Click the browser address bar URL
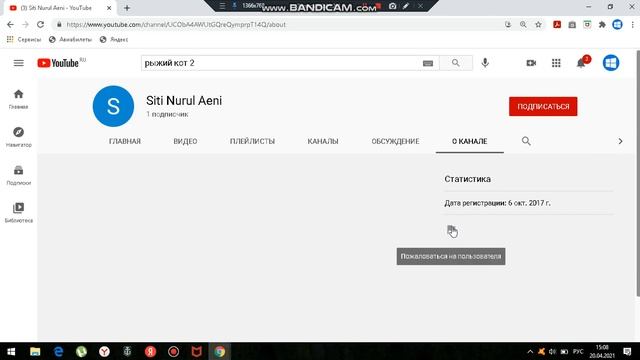Screen dimensions: 640x360 click(x=176, y=24)
